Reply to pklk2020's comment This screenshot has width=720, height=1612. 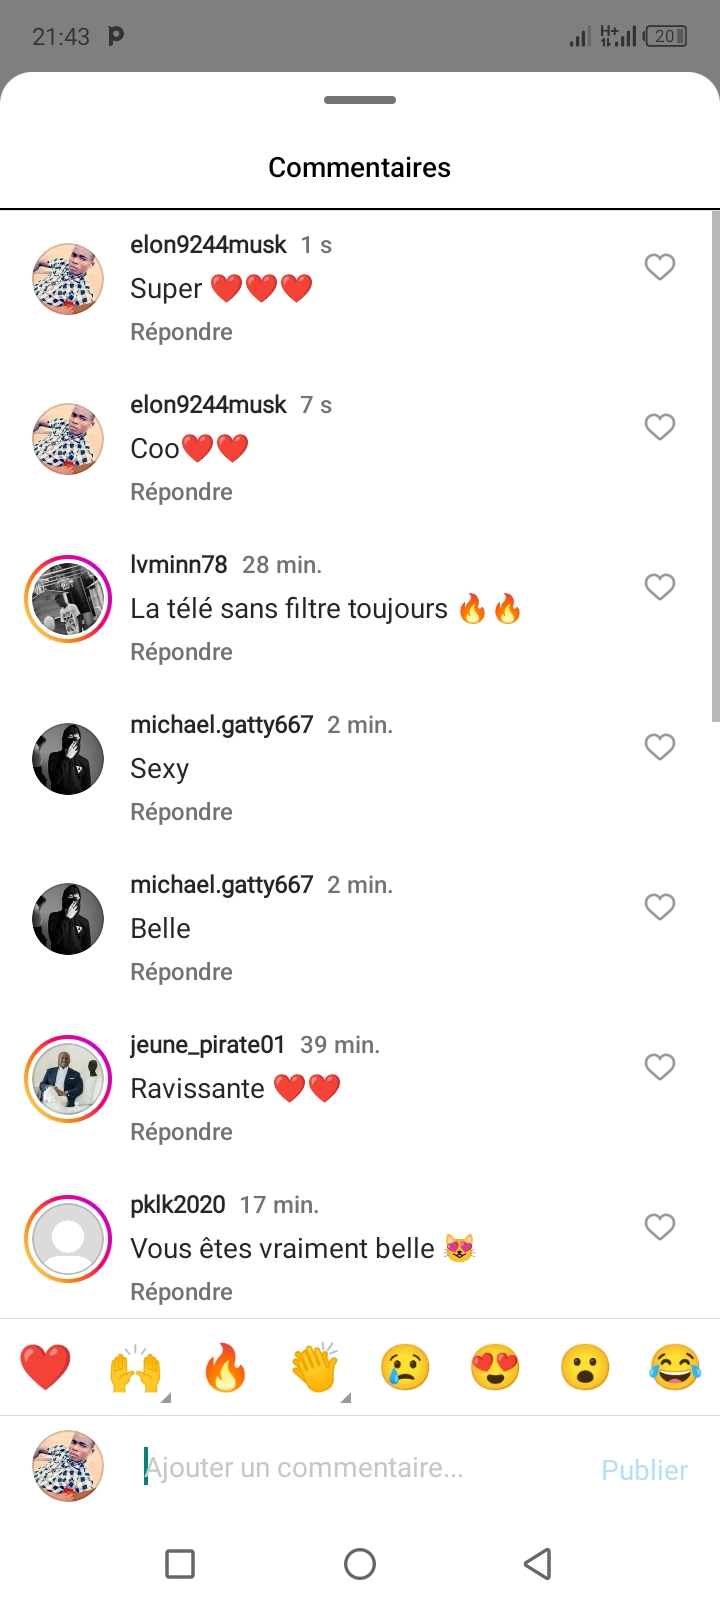pyautogui.click(x=181, y=1292)
